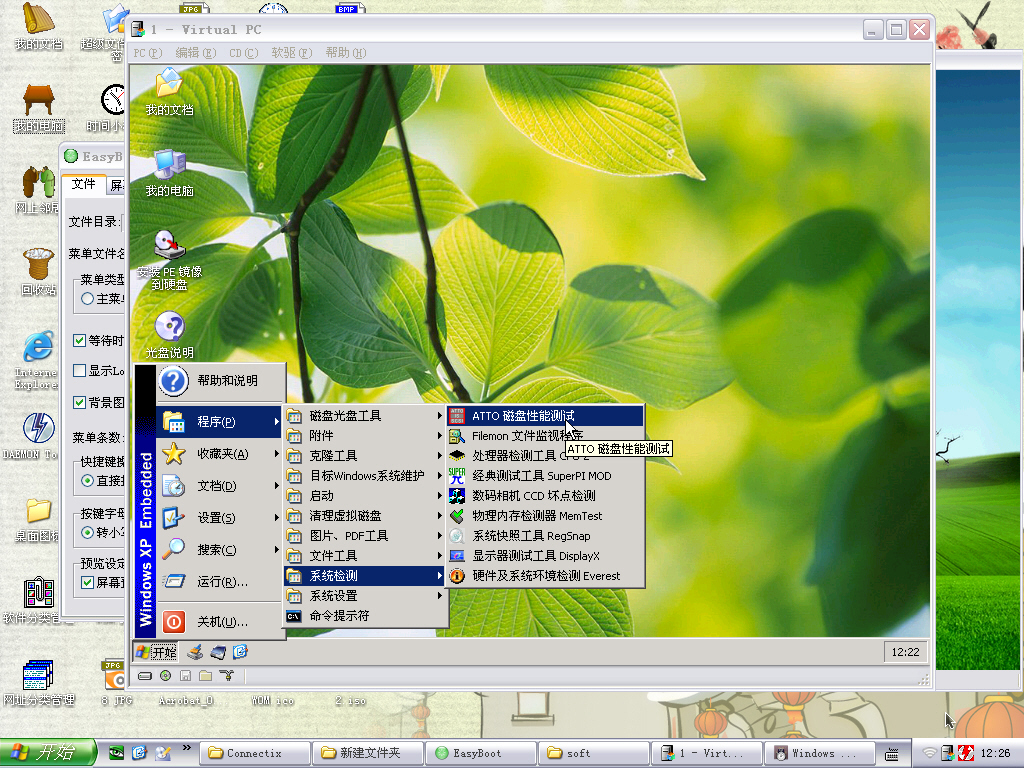This screenshot has height=768, width=1024.
Task: Click the CD drive icon in Virtual PC status bar
Action: pos(165,676)
